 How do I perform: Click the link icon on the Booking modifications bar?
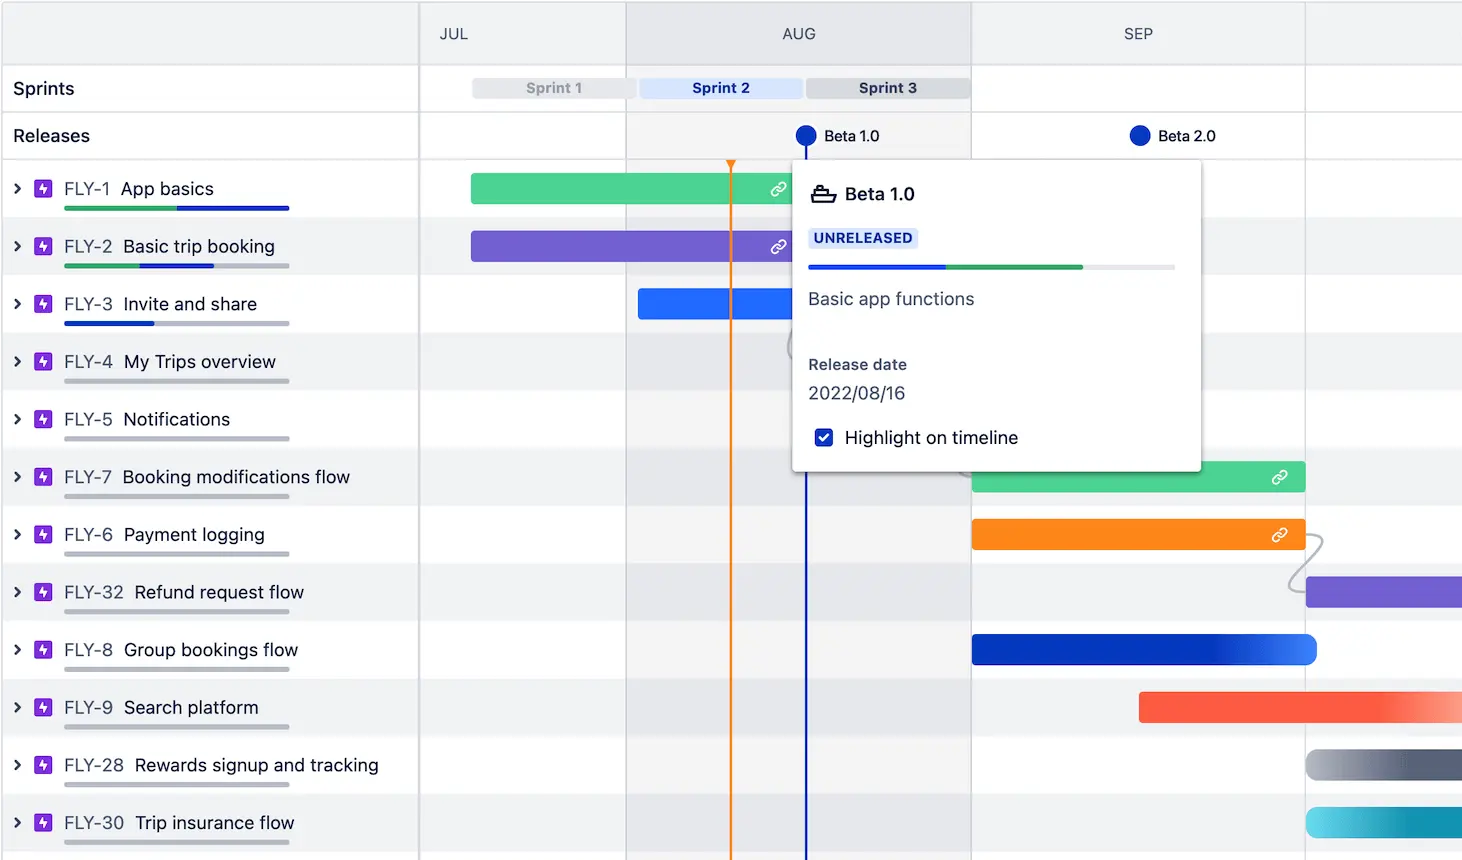coord(1279,477)
